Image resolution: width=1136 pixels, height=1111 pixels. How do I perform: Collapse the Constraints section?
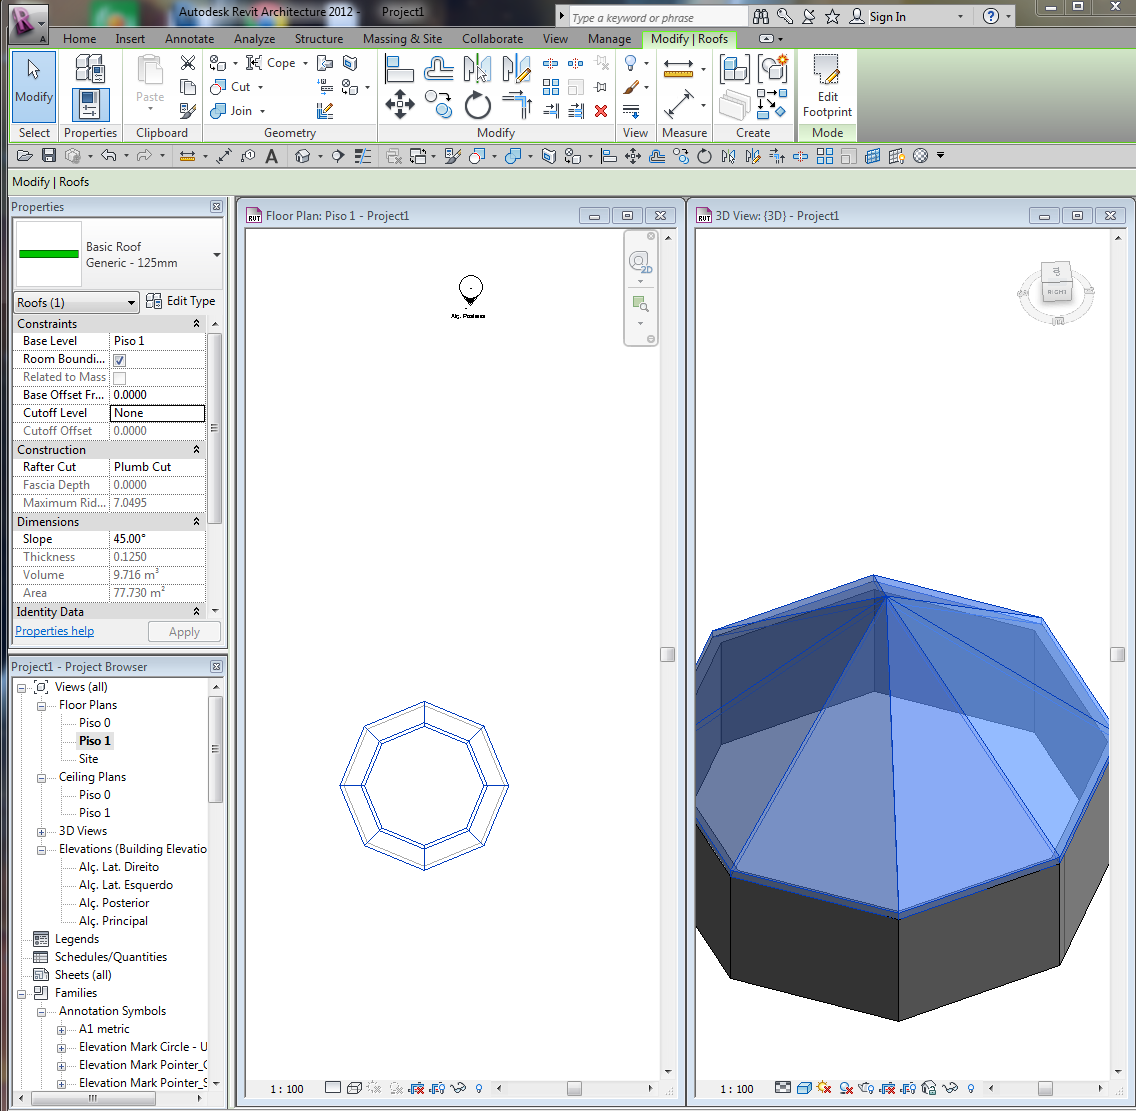coord(196,324)
